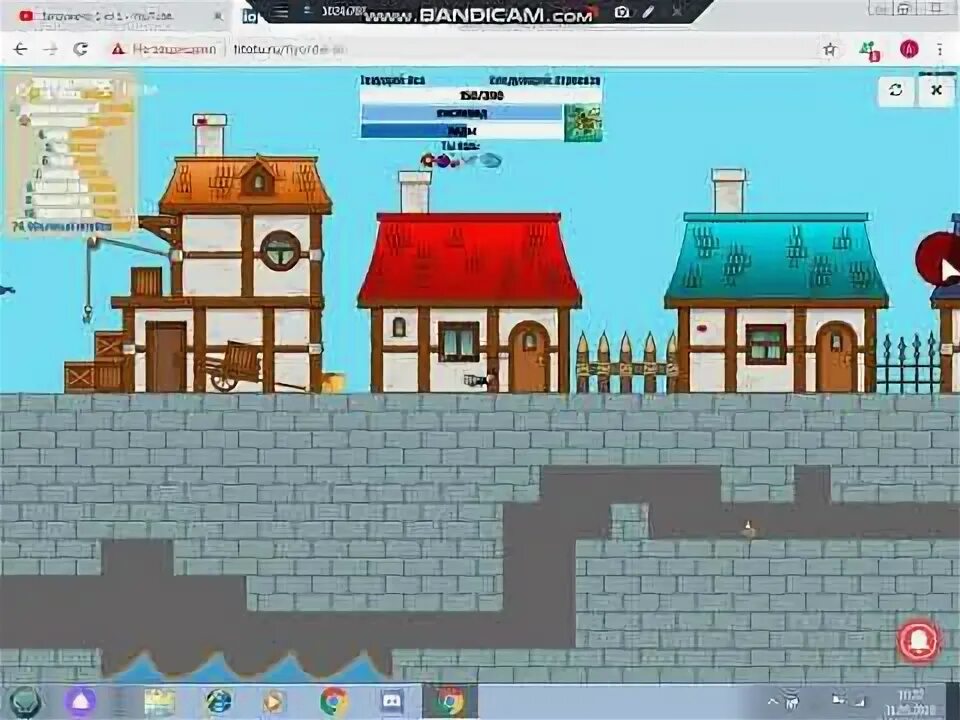Screen dimensions: 960x720
Task: Open the Chrome three-dot menu
Action: click(x=938, y=48)
